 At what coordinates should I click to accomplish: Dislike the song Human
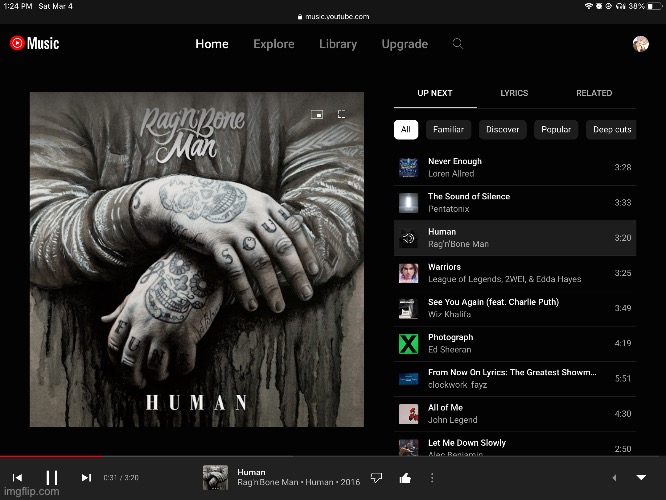tap(376, 478)
